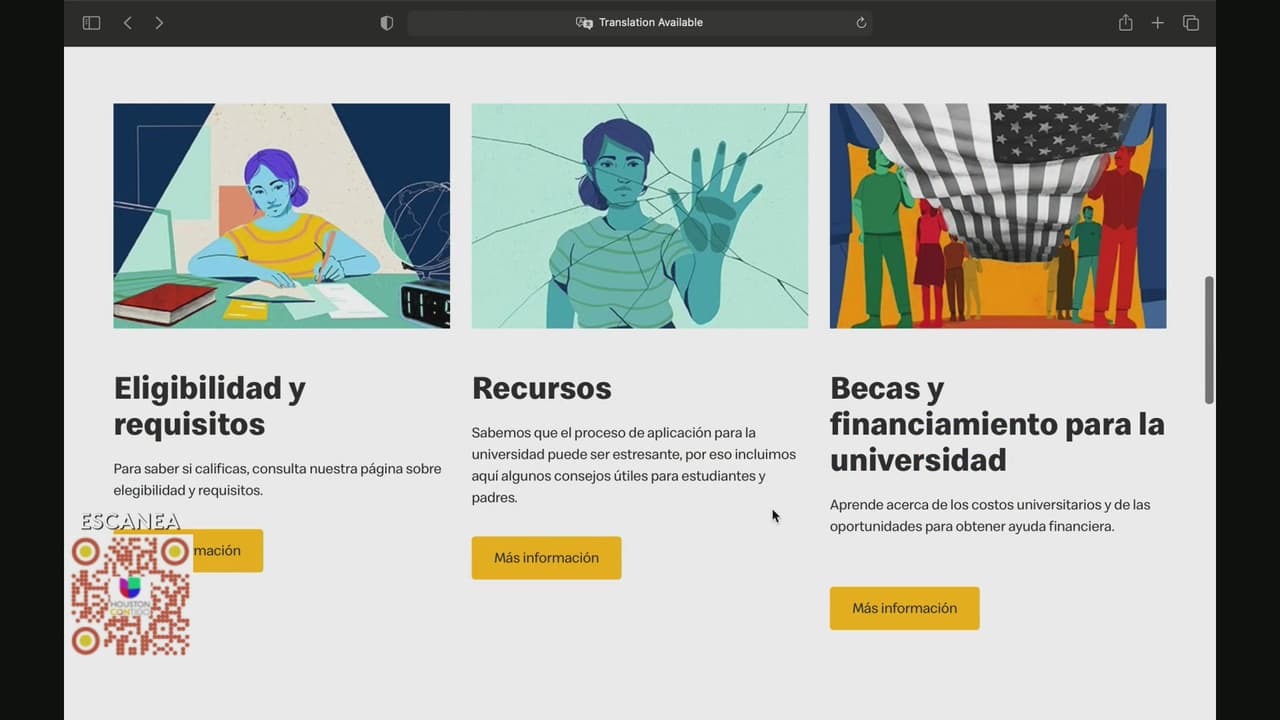Open a new tab with plus icon
Viewport: 1280px width, 720px height.
click(x=1157, y=23)
